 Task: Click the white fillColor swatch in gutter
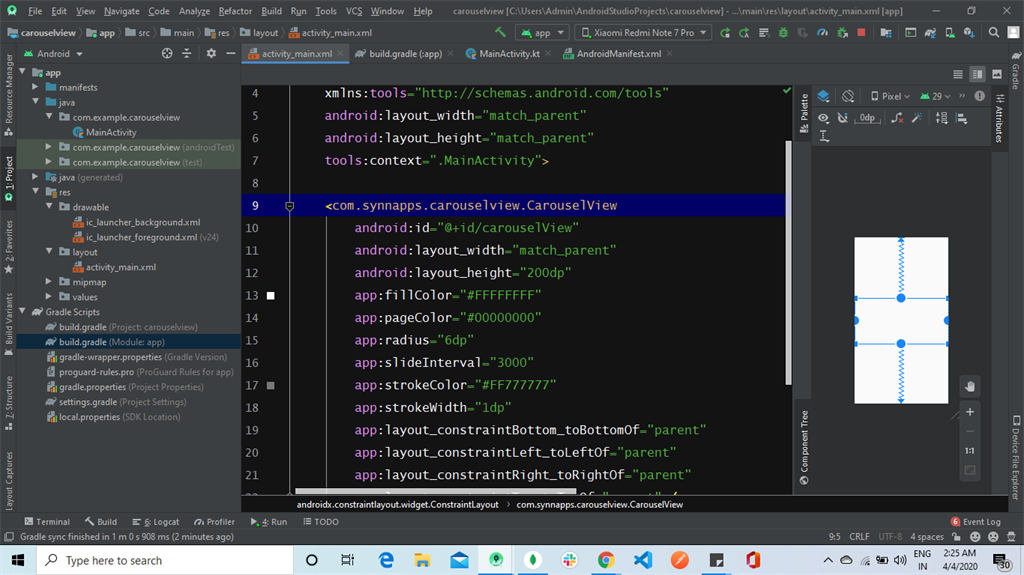270,296
